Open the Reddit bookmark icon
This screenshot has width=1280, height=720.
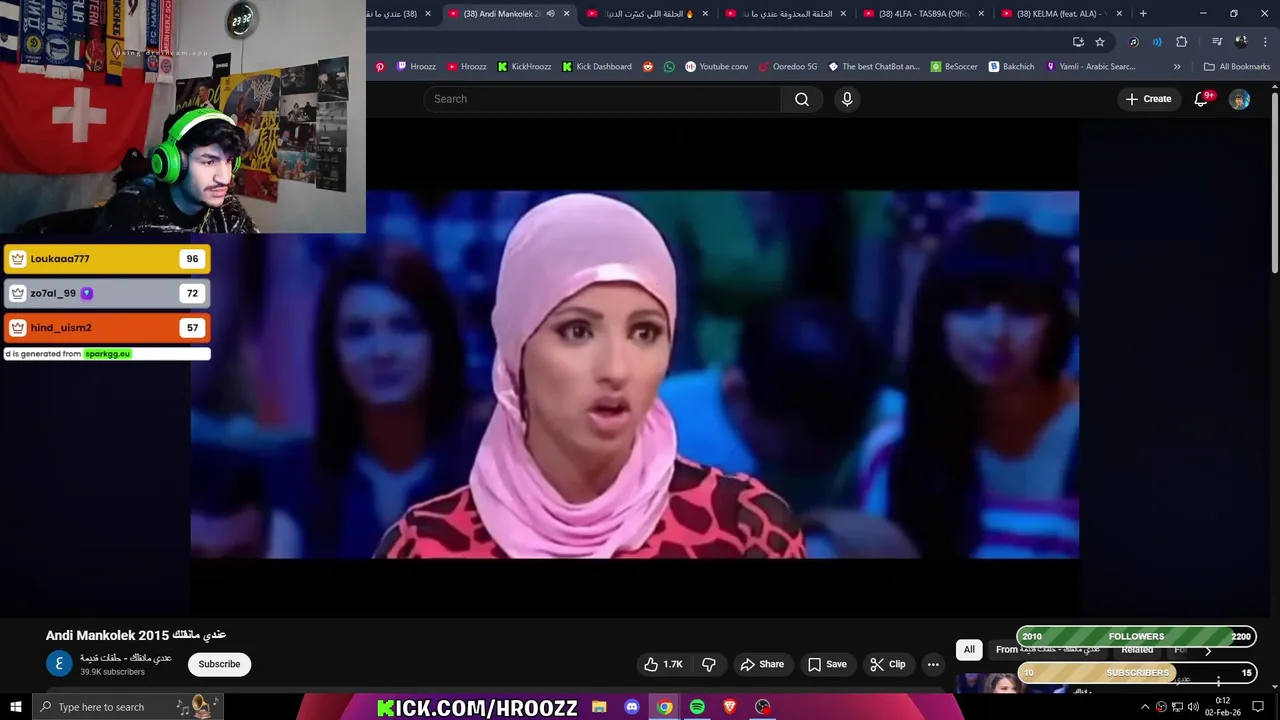pos(648,66)
